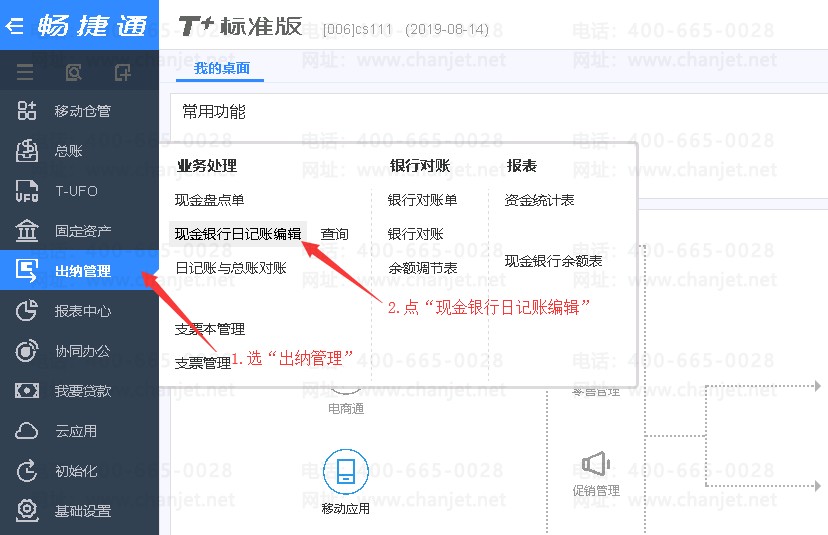Switch to the 我的桌面 tab
The width and height of the screenshot is (828, 535).
coord(221,68)
